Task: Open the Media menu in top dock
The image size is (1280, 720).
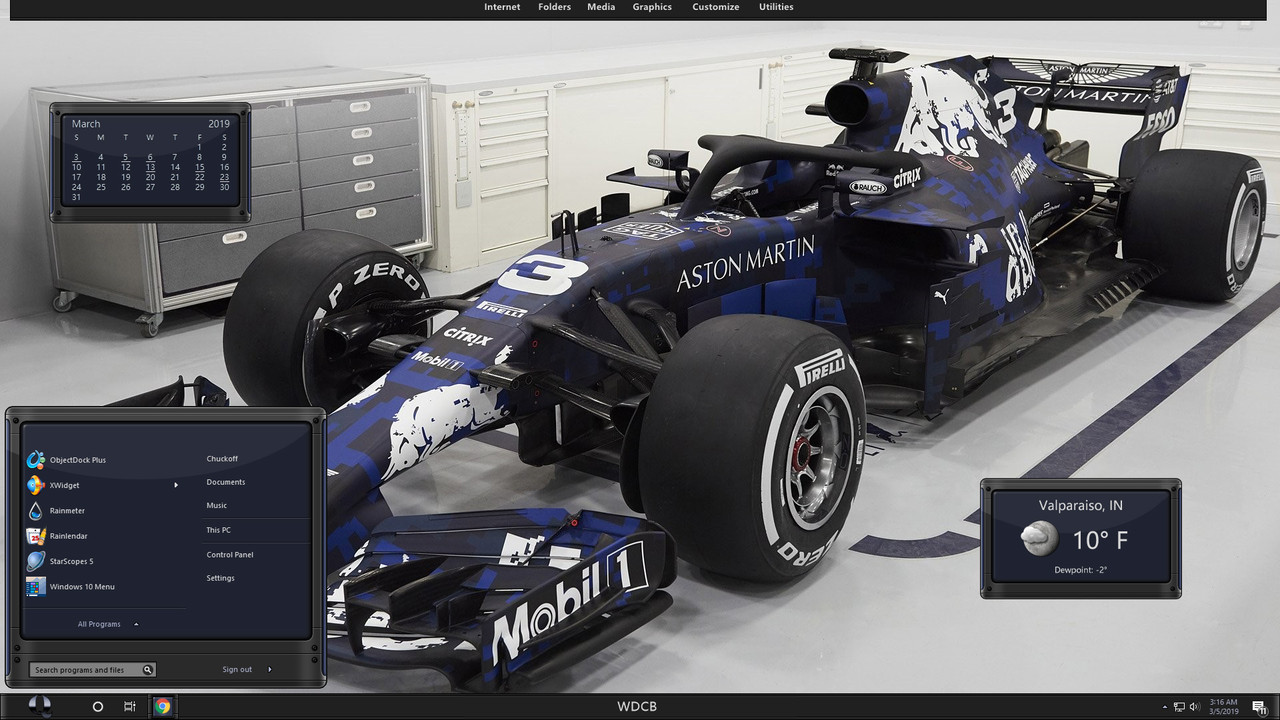Action: point(601,7)
